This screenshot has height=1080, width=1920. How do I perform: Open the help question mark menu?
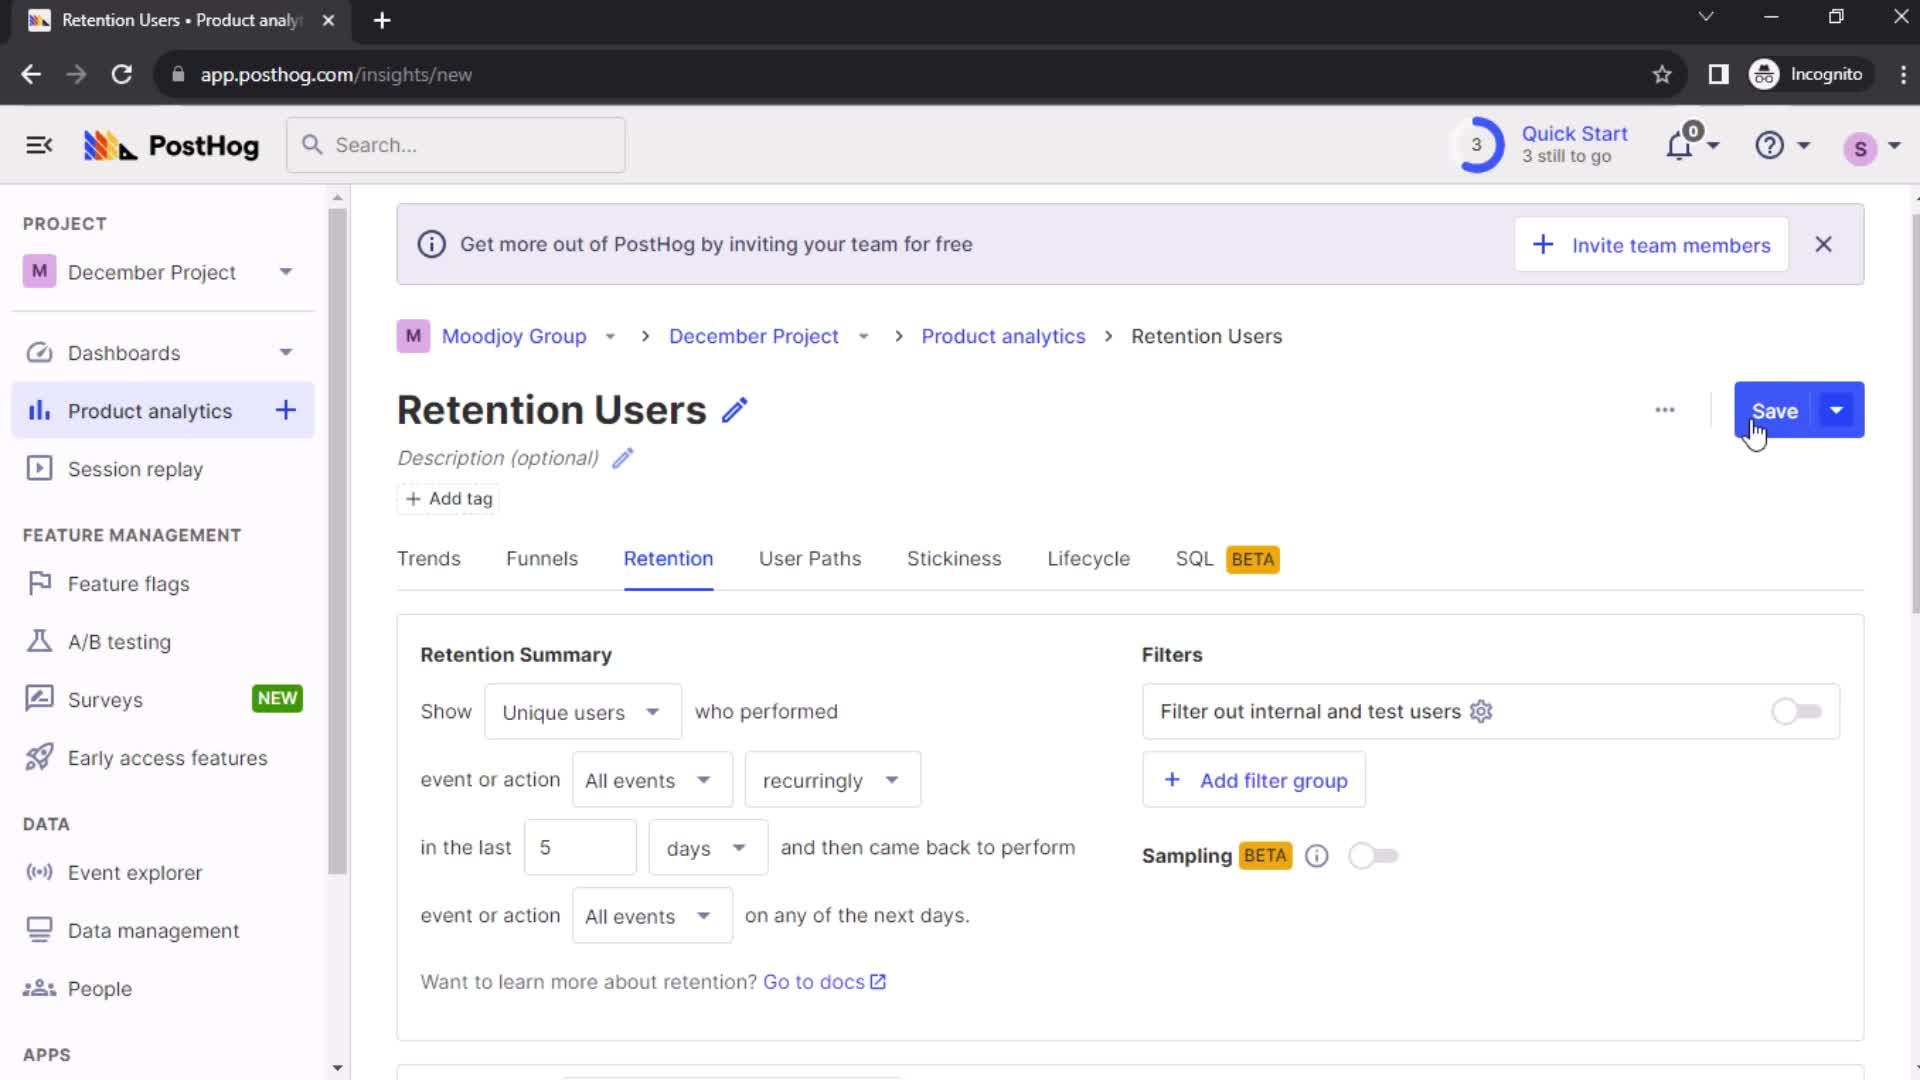pyautogui.click(x=1769, y=146)
